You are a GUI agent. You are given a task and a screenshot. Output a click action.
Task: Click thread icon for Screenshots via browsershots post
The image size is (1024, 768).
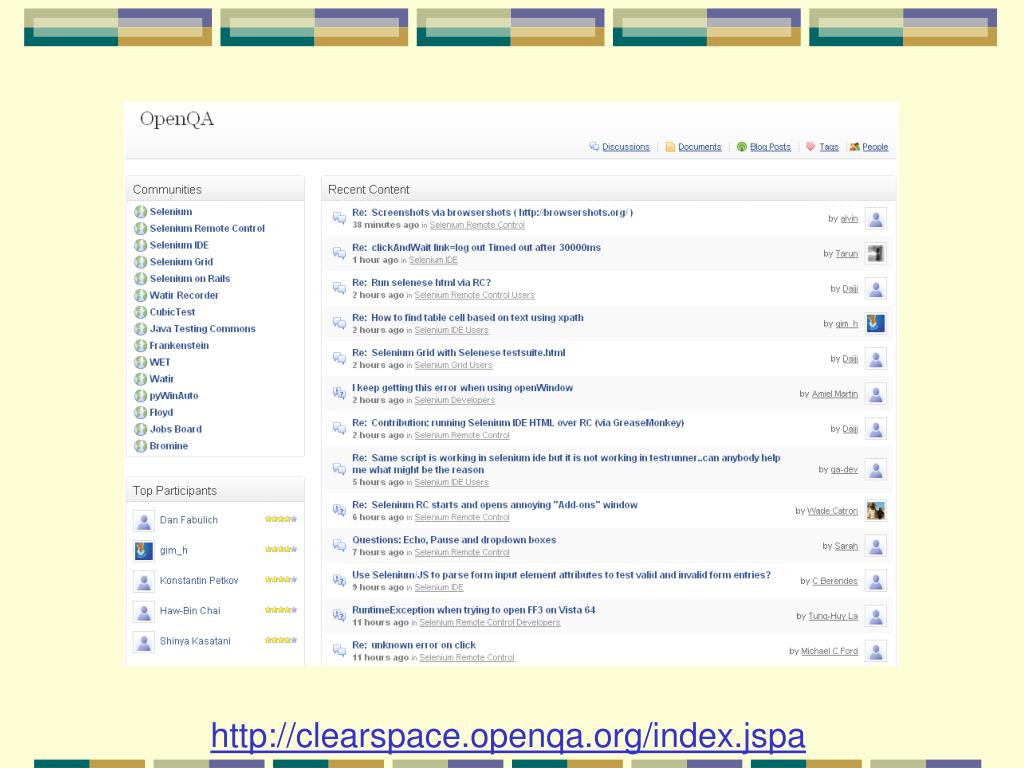(339, 217)
